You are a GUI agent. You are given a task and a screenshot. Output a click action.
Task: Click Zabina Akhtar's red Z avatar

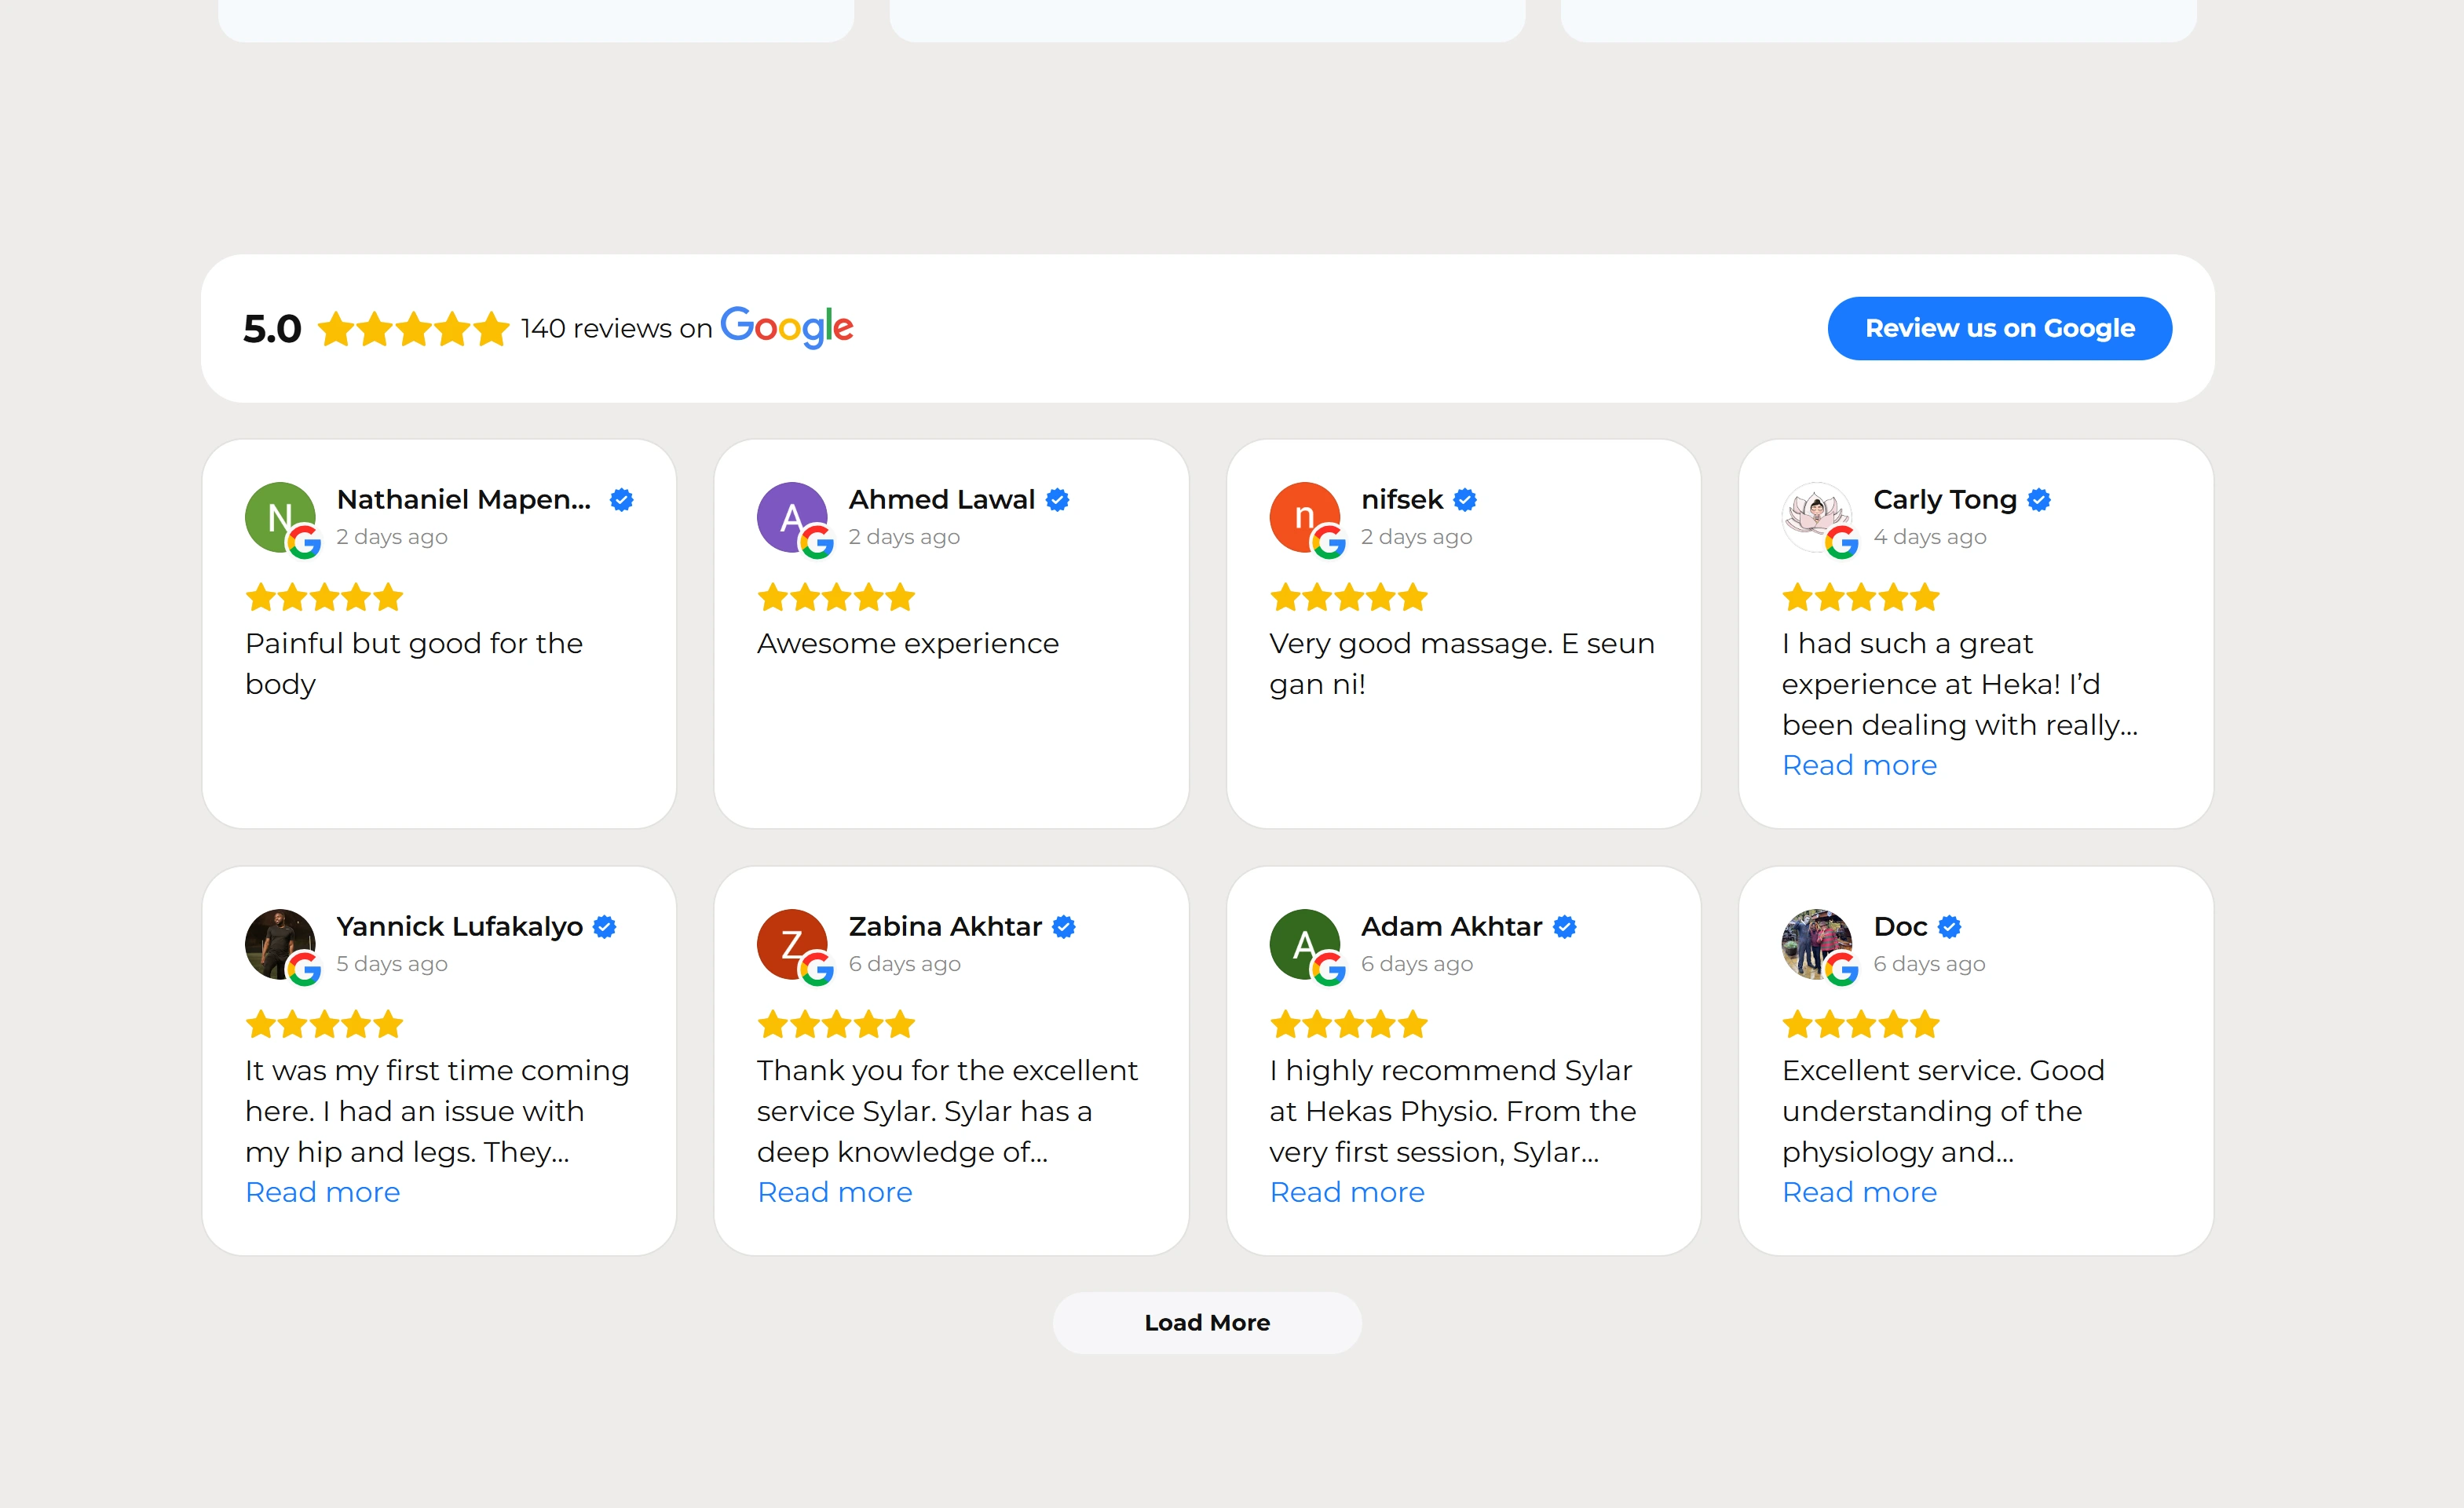click(790, 943)
